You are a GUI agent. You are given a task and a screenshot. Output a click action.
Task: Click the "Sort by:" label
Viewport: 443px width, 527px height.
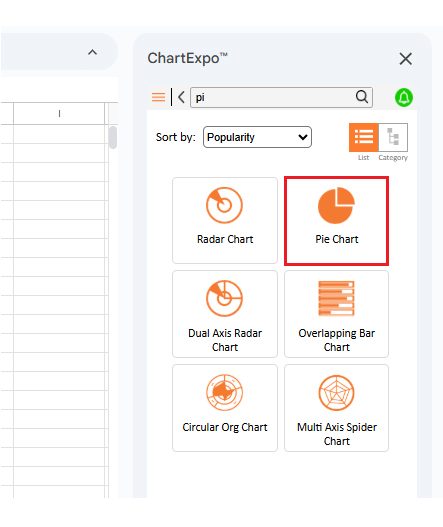[x=175, y=137]
